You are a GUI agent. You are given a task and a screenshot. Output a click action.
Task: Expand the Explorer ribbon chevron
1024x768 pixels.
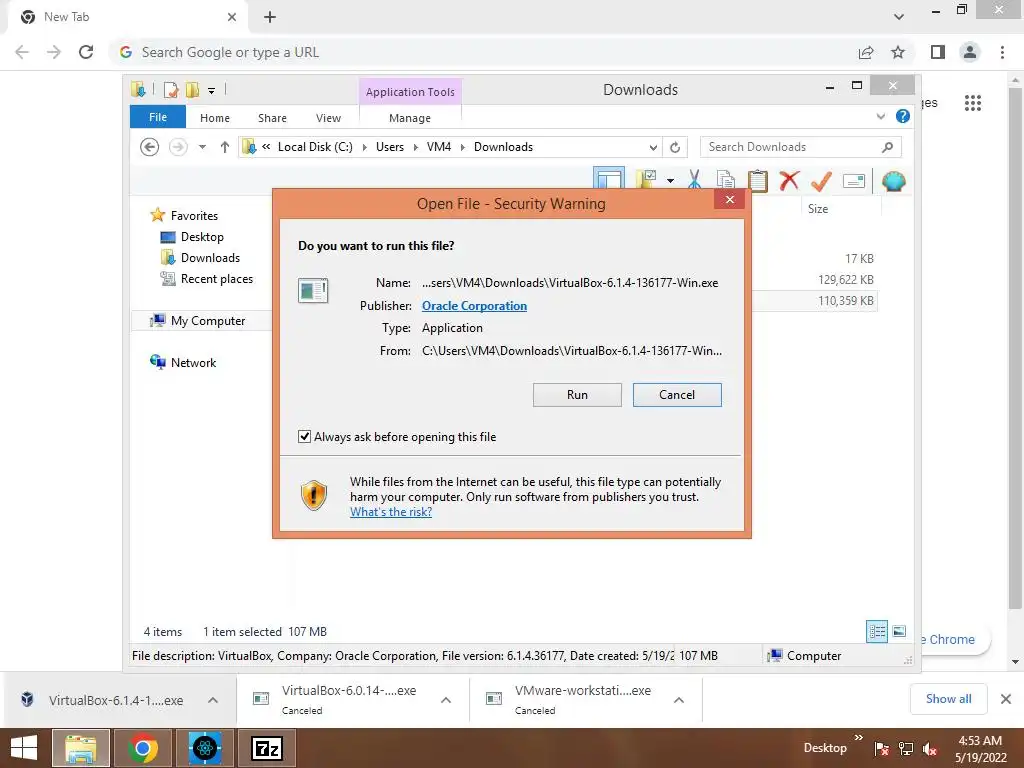[x=880, y=116]
